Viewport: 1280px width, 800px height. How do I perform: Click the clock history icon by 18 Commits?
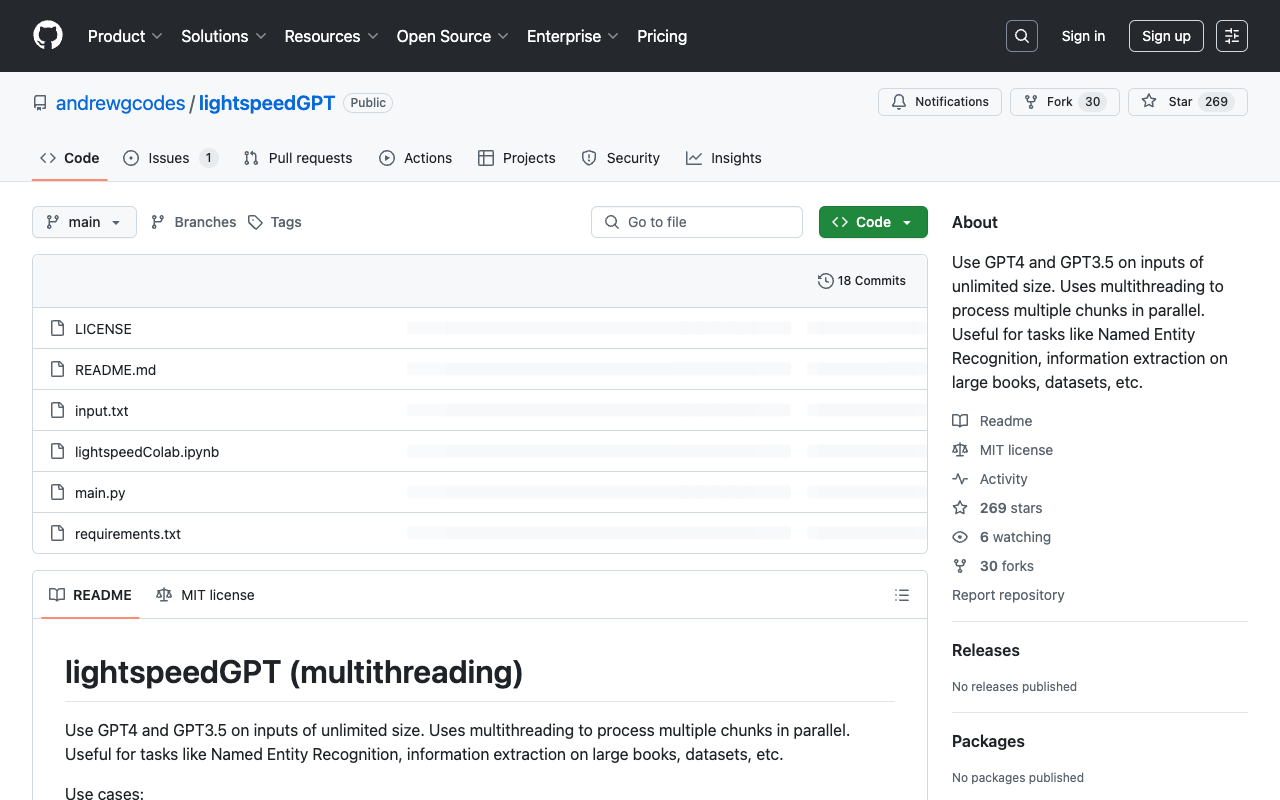[826, 281]
